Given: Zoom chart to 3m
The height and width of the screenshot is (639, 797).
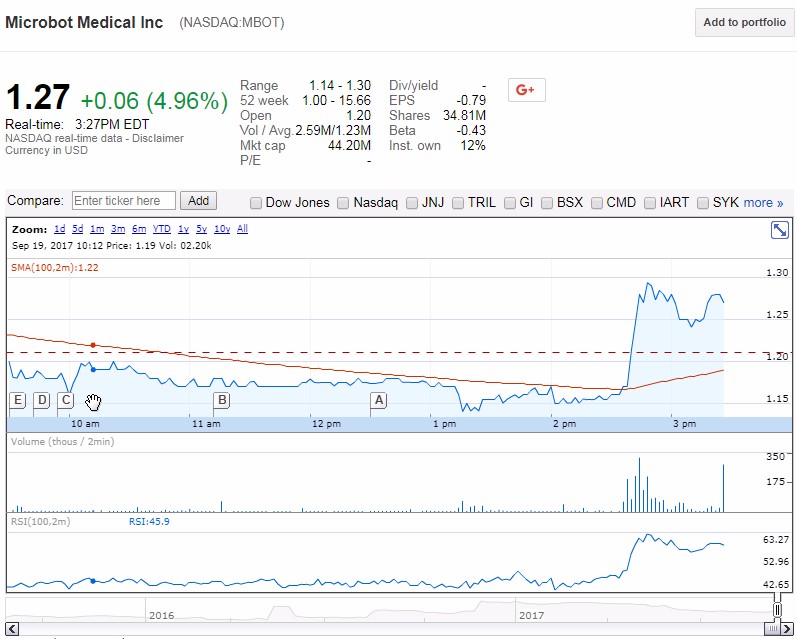Looking at the screenshot, I should click(118, 229).
